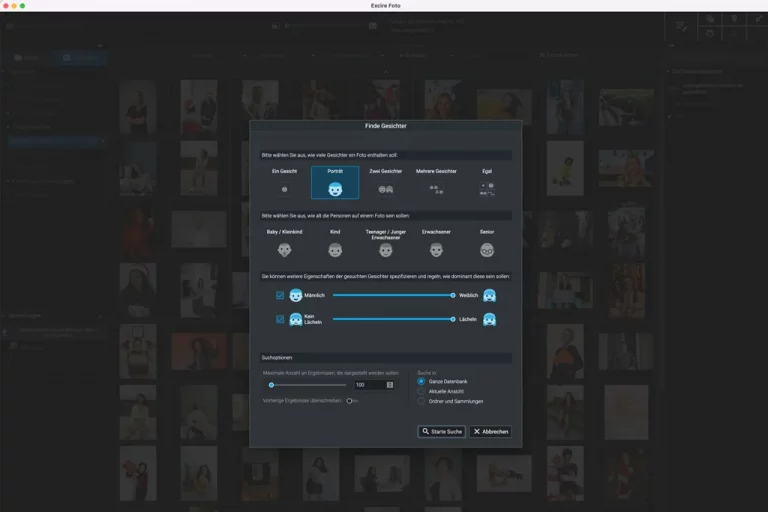Uncheck the Männlich/Weiblich gender checkbox
This screenshot has width=768, height=512.
(x=280, y=295)
